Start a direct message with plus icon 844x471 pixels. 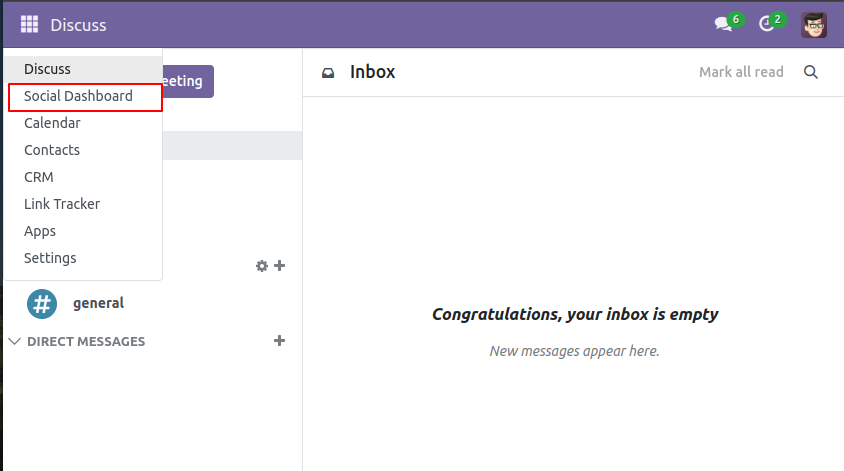tap(279, 340)
